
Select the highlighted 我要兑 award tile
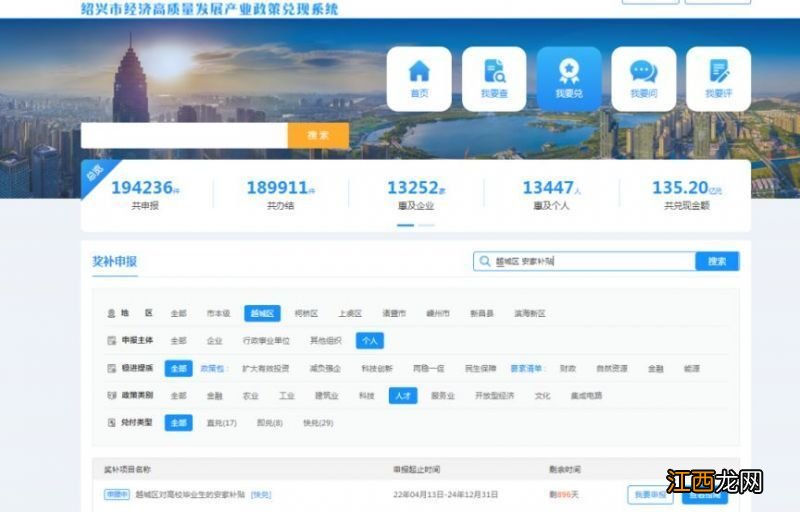pos(569,79)
